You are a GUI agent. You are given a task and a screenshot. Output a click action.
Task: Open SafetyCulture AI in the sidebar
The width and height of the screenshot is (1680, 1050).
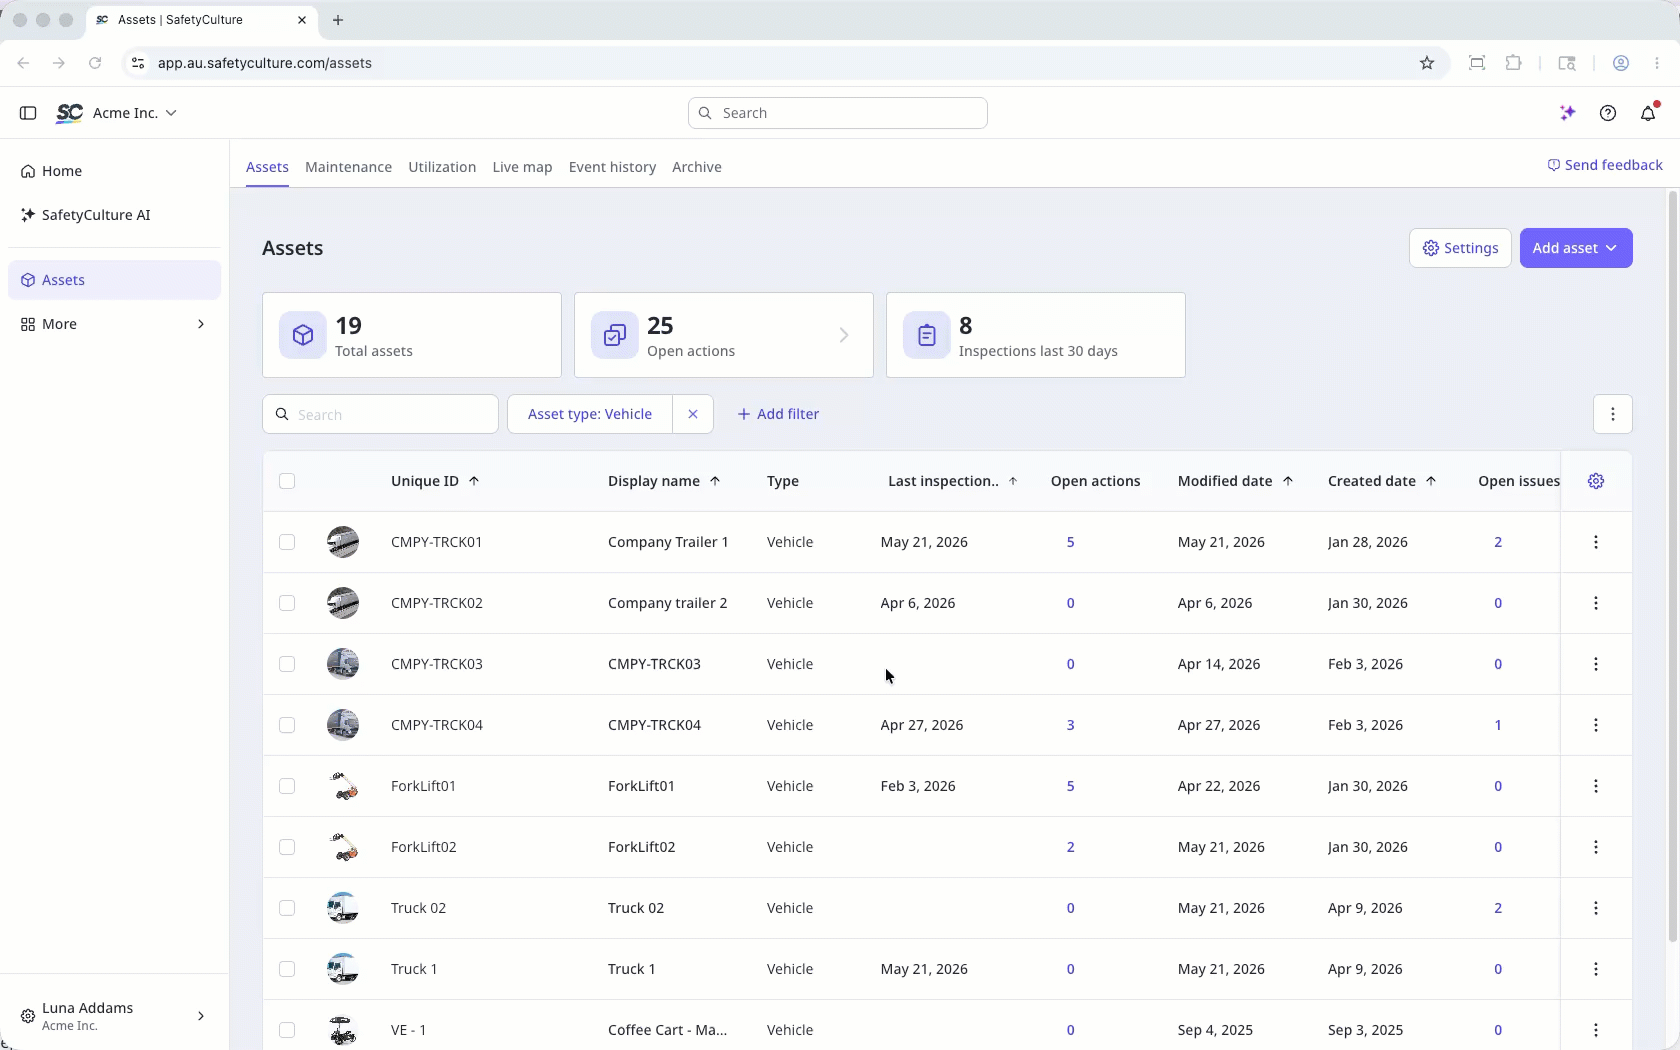[x=114, y=215]
